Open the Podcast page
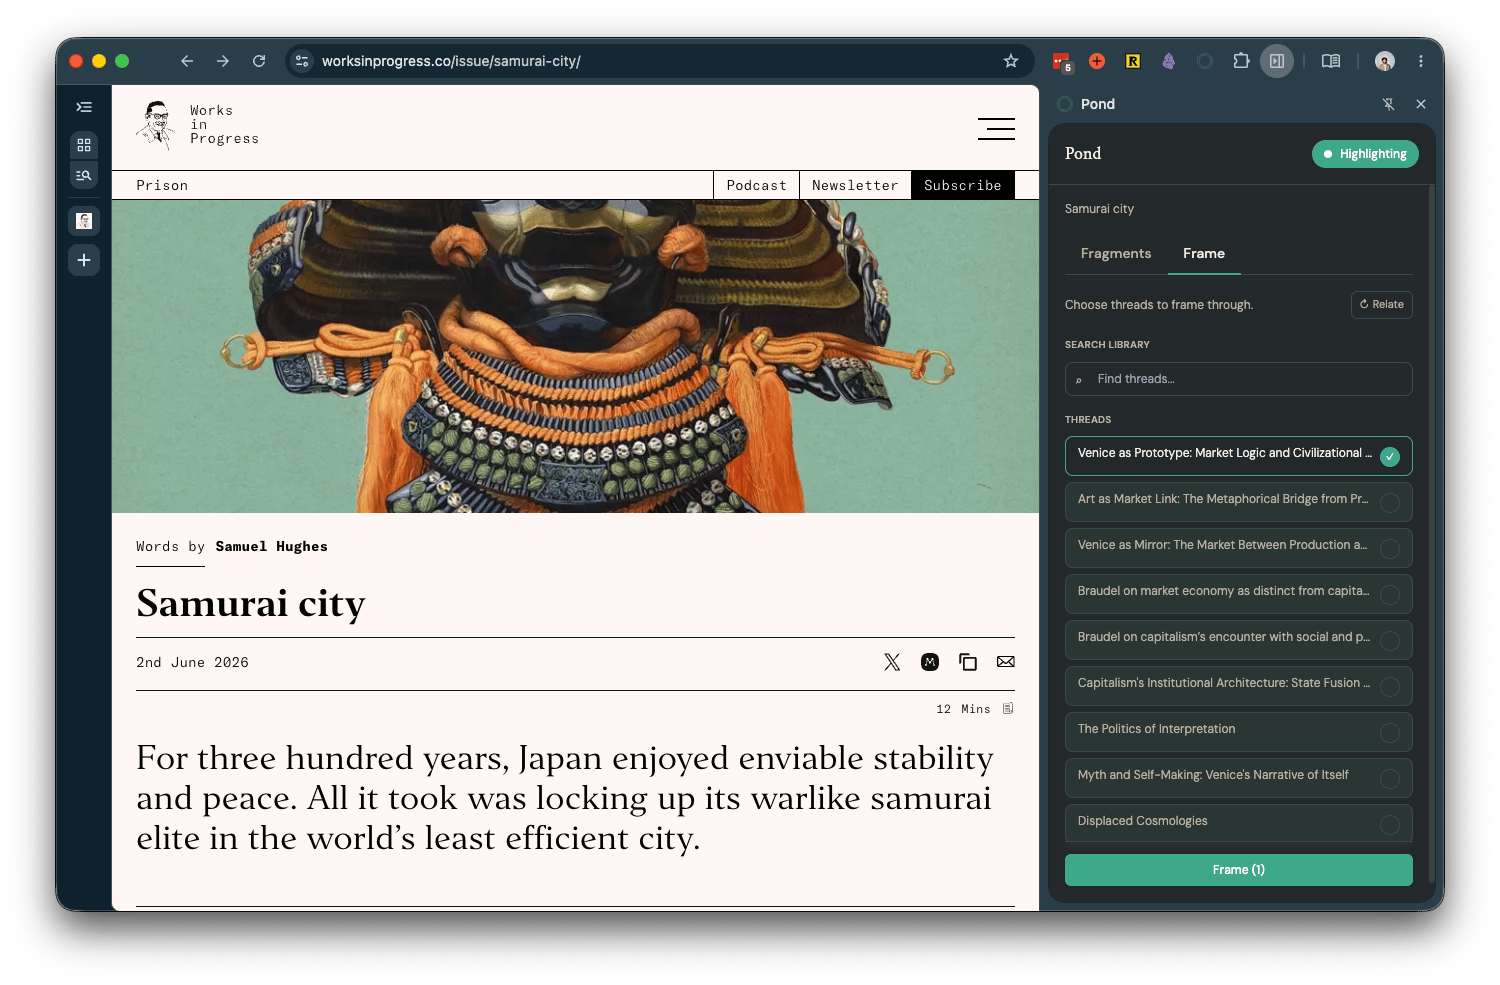The image size is (1500, 985). (756, 185)
